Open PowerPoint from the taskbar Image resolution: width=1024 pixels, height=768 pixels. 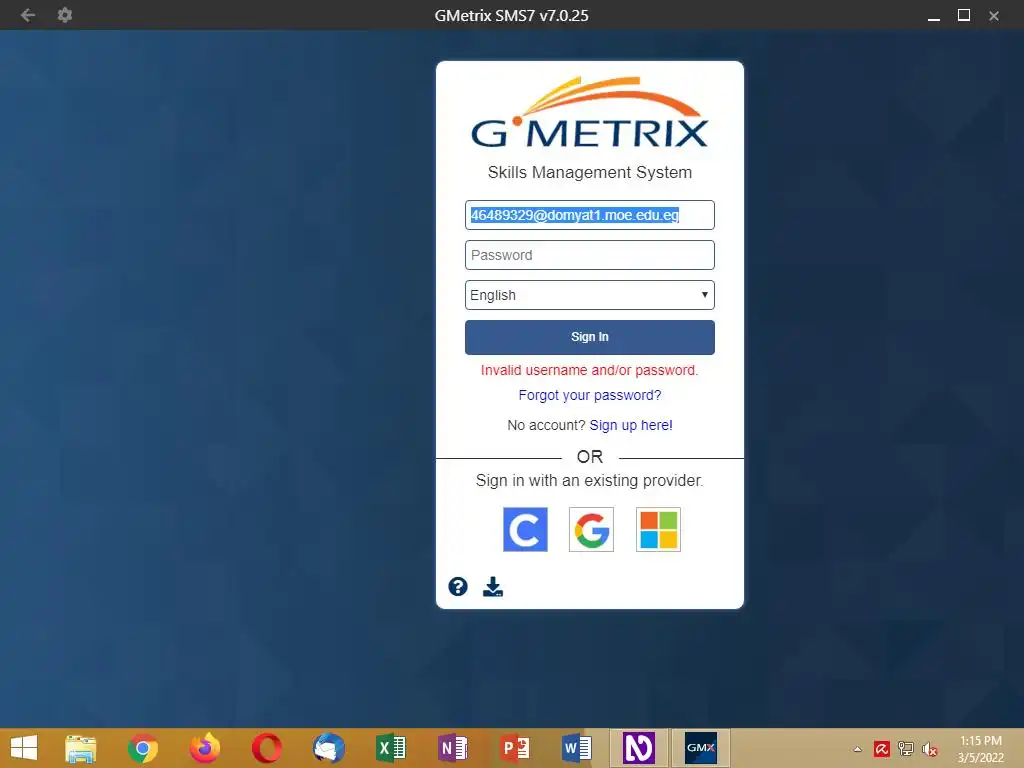point(515,748)
